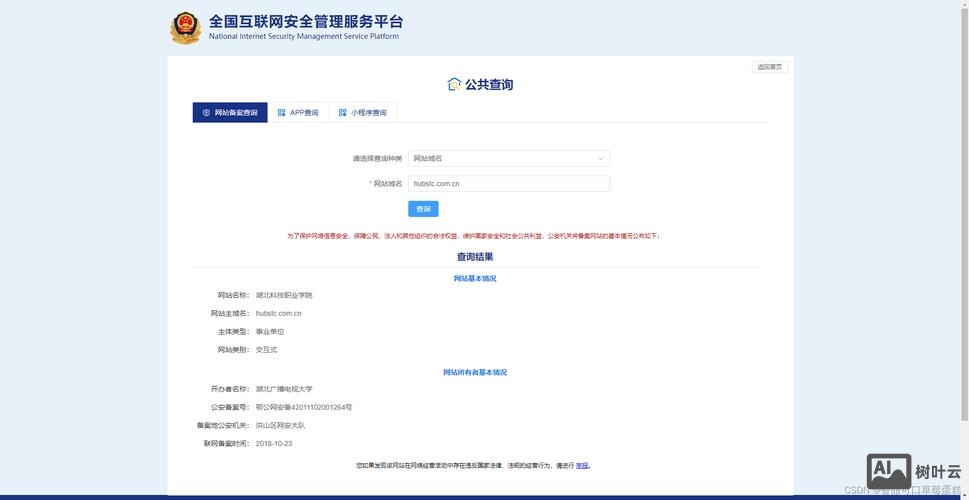Open the APP查询 tab
Viewport: 969px width, 500px height.
298,112
